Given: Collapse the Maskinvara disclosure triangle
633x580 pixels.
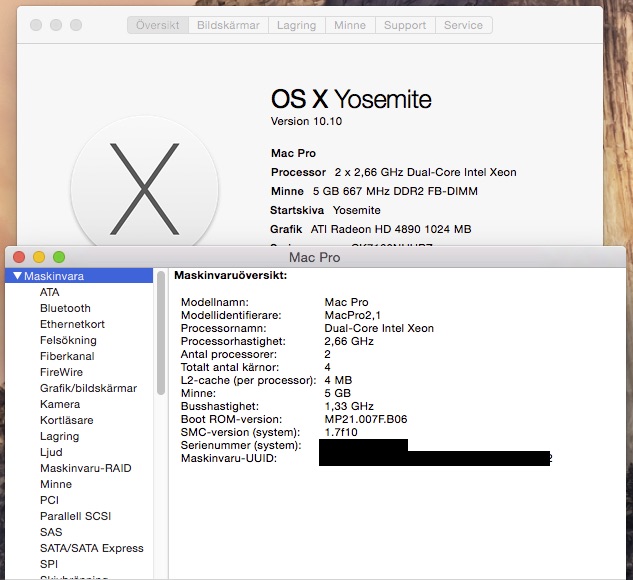Looking at the screenshot, I should coord(17,276).
